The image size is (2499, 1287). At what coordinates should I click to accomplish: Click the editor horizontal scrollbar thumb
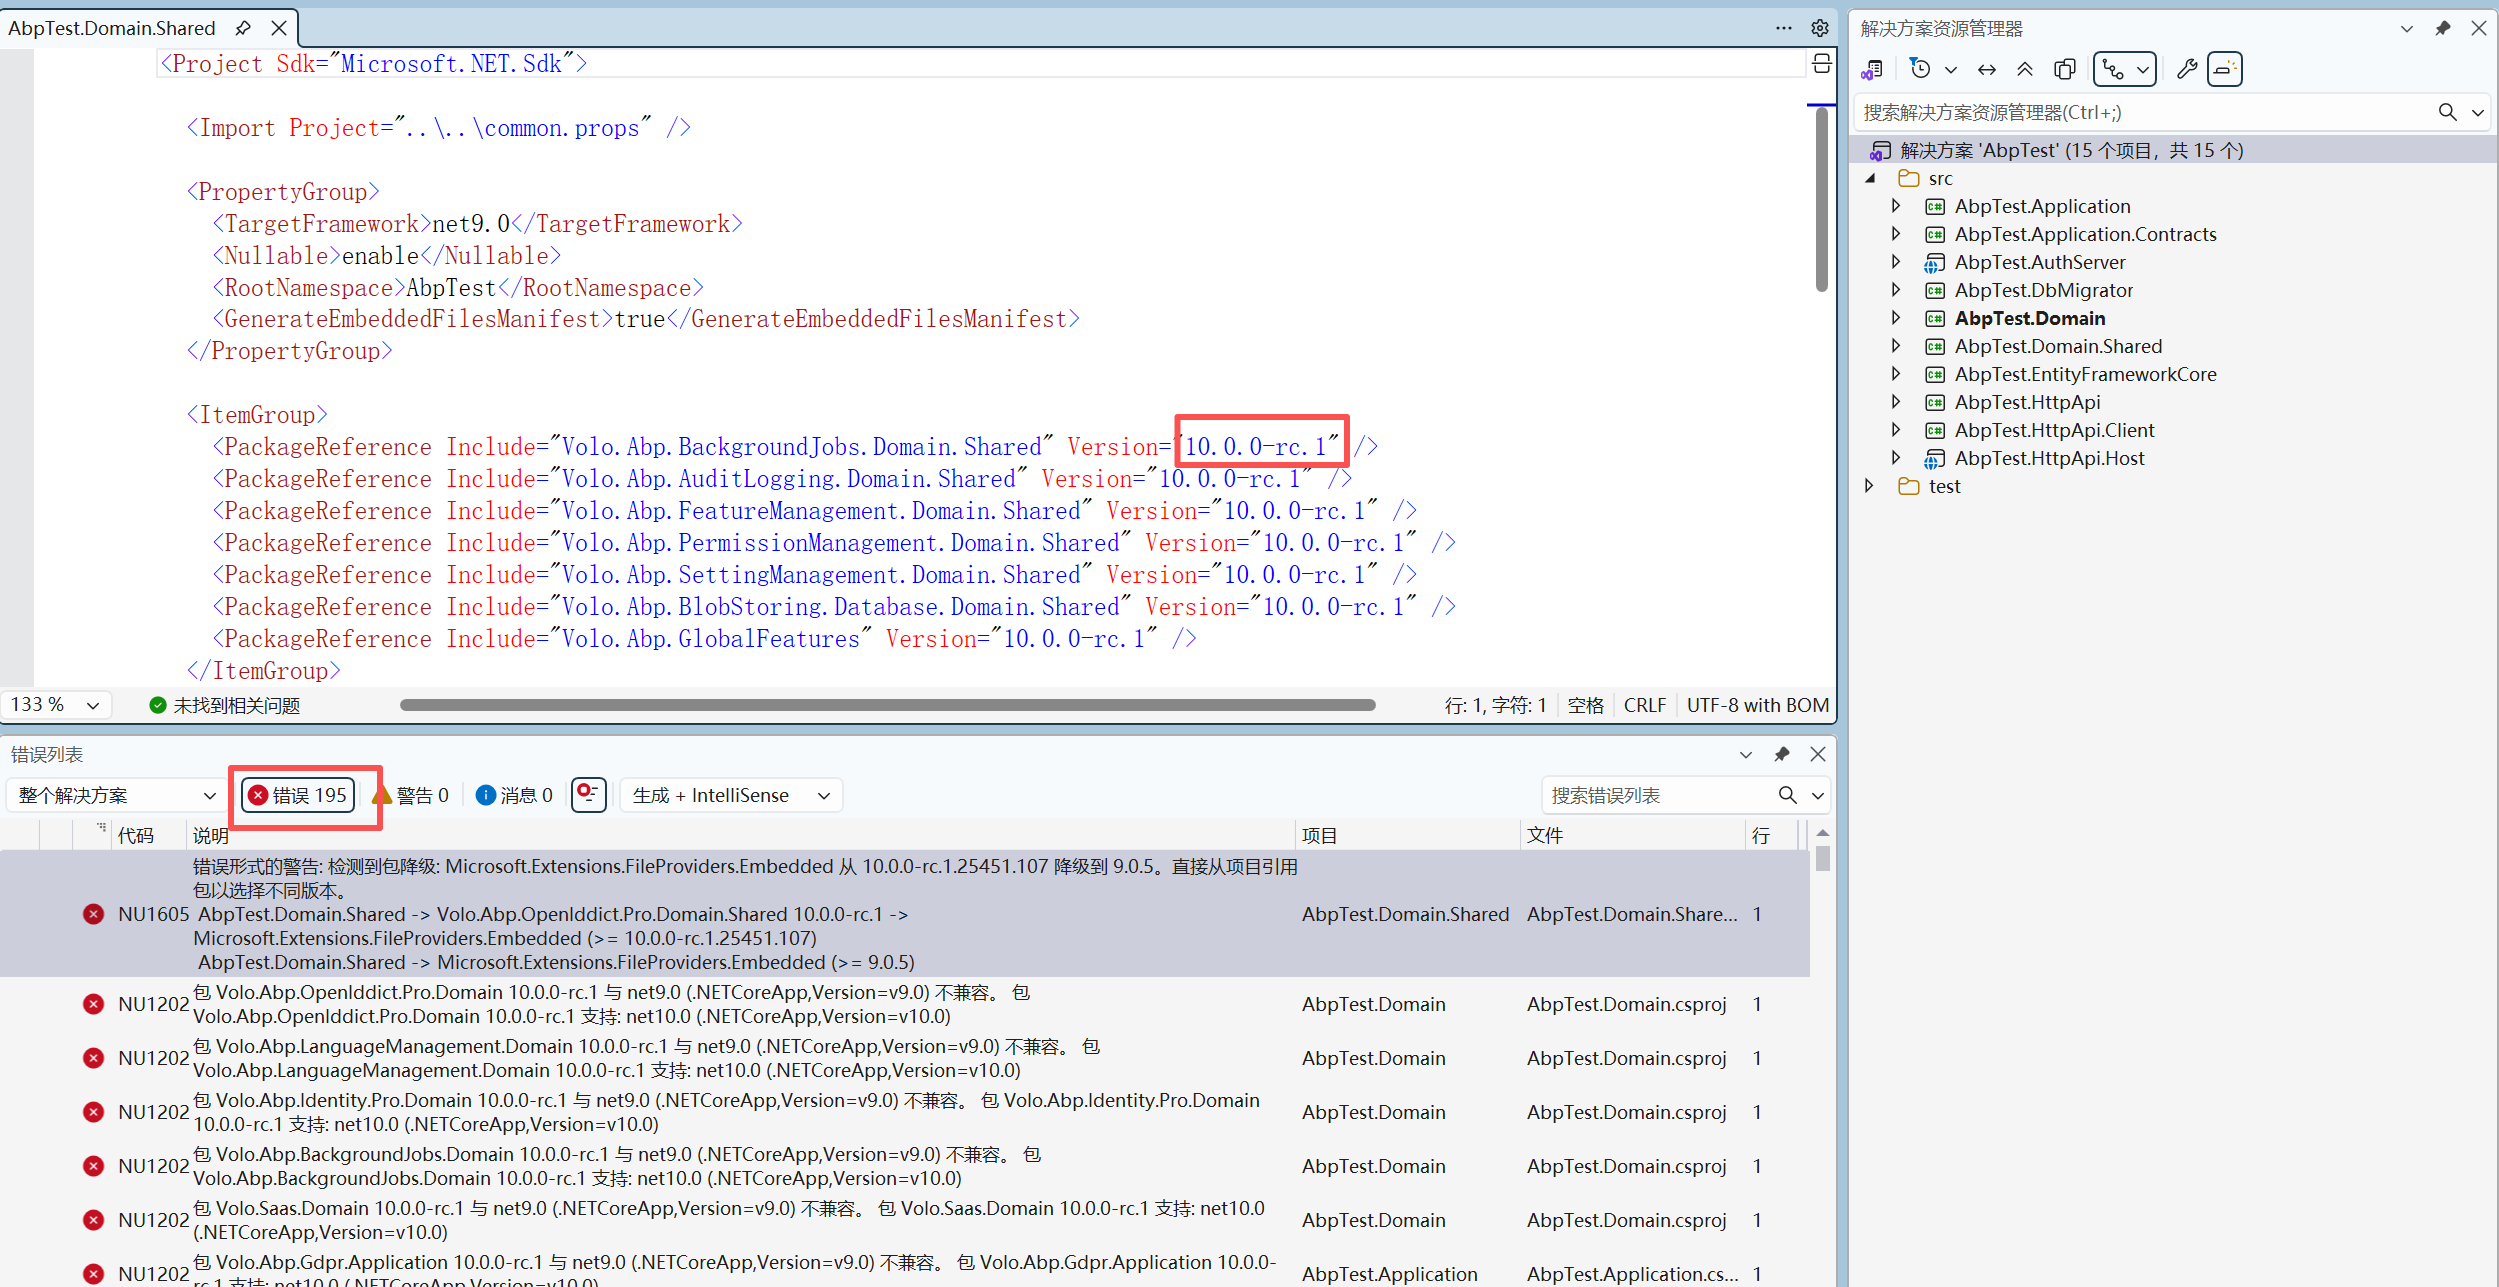pos(887,705)
